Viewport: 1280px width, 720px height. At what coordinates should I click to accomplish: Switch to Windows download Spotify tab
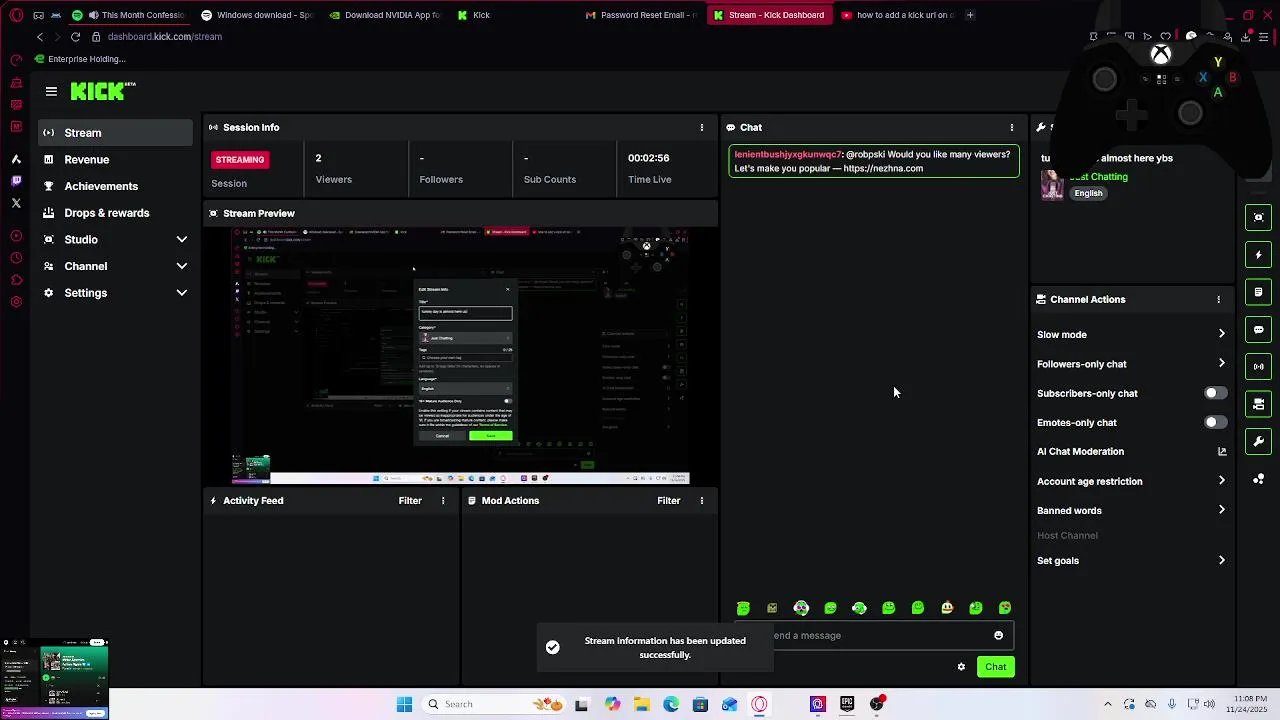click(x=256, y=15)
